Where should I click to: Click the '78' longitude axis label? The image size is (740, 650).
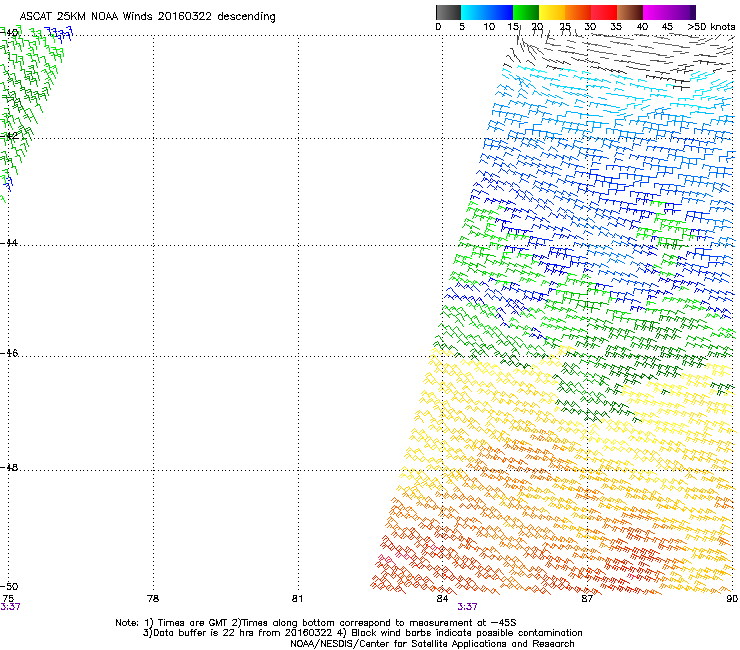coord(153,599)
